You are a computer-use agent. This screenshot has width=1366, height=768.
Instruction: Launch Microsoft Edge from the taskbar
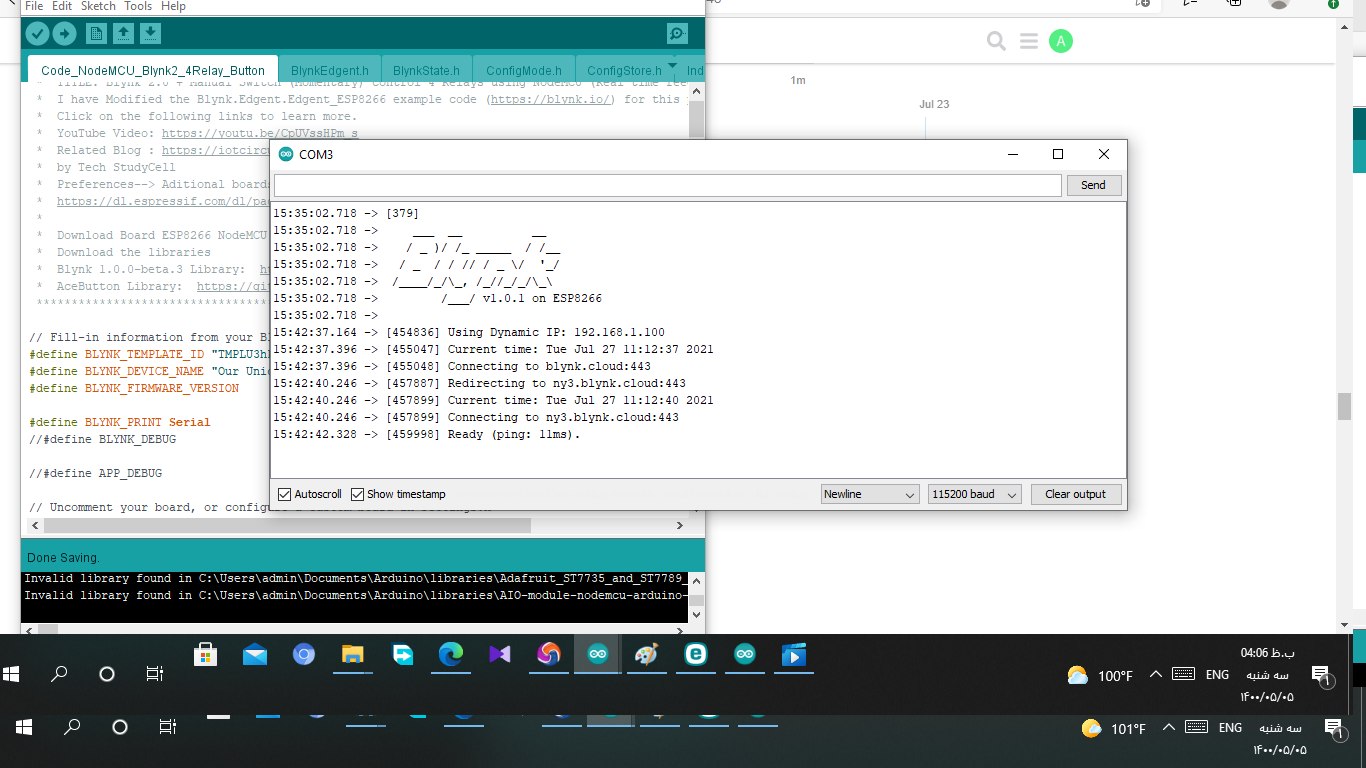point(451,654)
